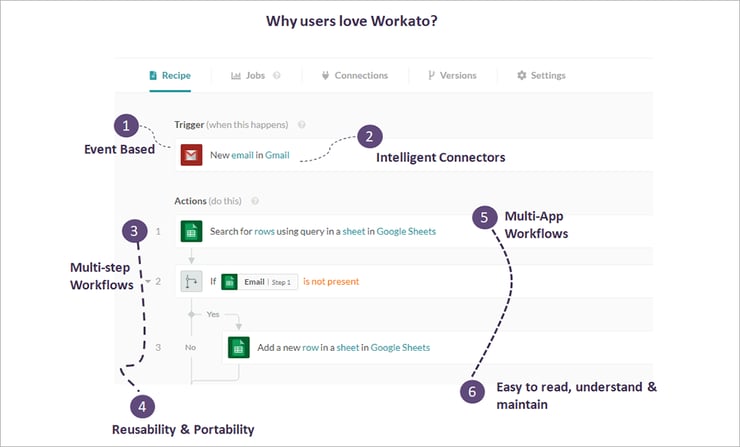Click the If condition branch icon in step 2
Viewport: 740px width, 447px height.
[191, 281]
